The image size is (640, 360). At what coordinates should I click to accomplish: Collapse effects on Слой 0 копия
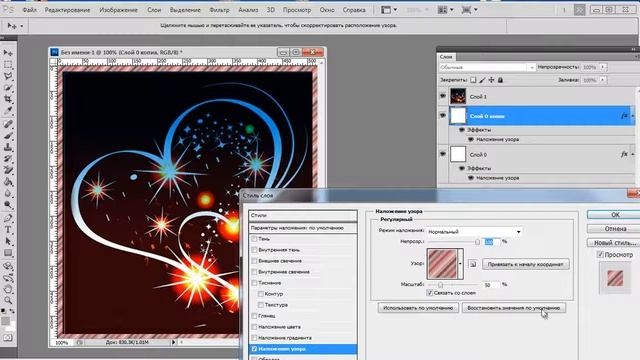633,116
